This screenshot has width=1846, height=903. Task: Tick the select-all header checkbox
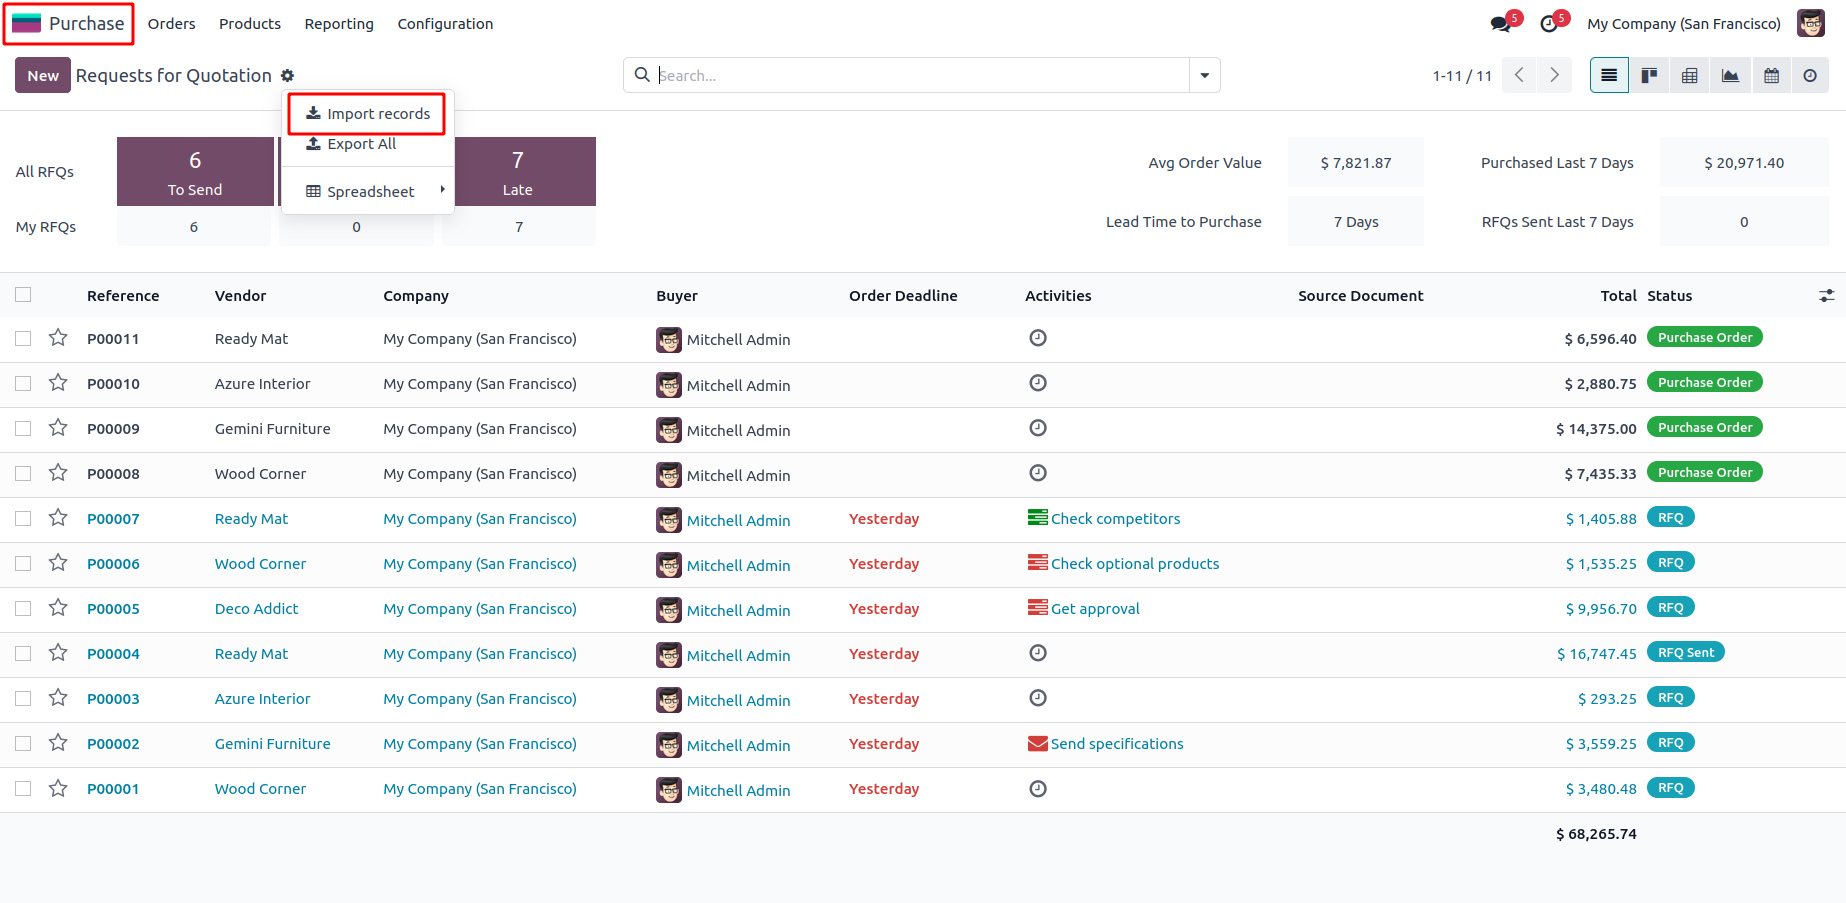[23, 295]
